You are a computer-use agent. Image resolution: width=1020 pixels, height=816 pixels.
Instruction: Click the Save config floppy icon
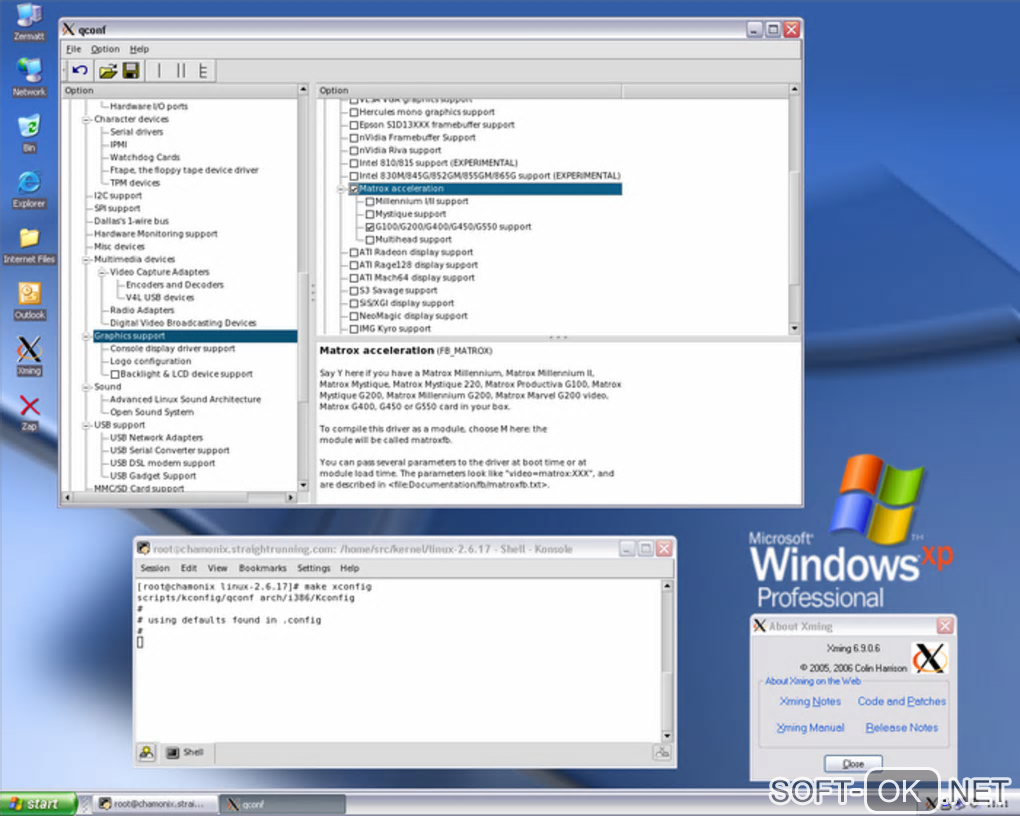[131, 70]
